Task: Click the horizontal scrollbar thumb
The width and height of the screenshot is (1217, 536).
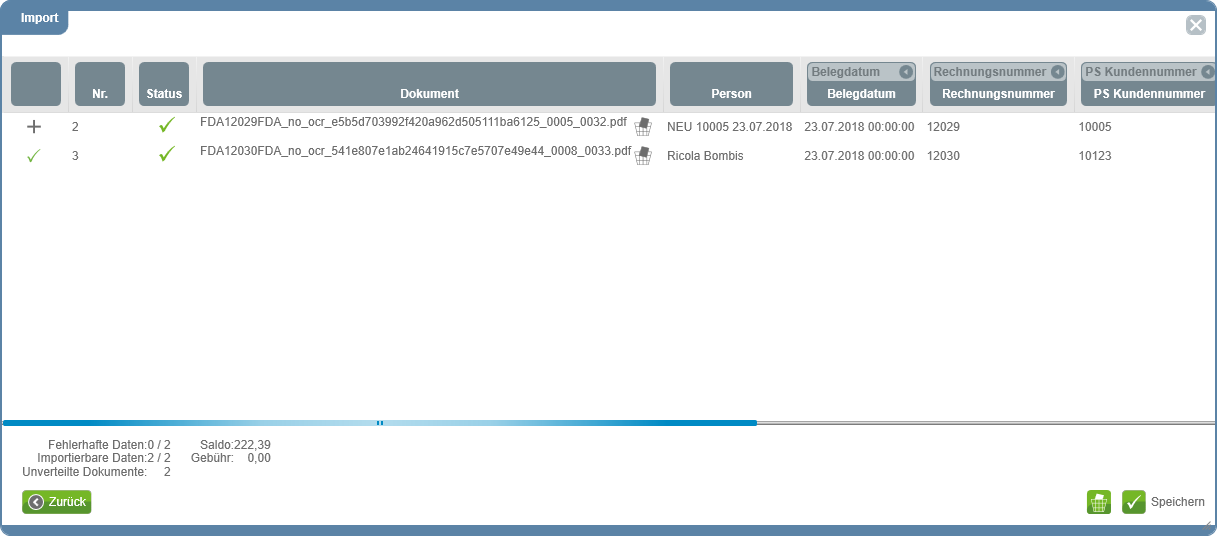Action: pyautogui.click(x=380, y=423)
